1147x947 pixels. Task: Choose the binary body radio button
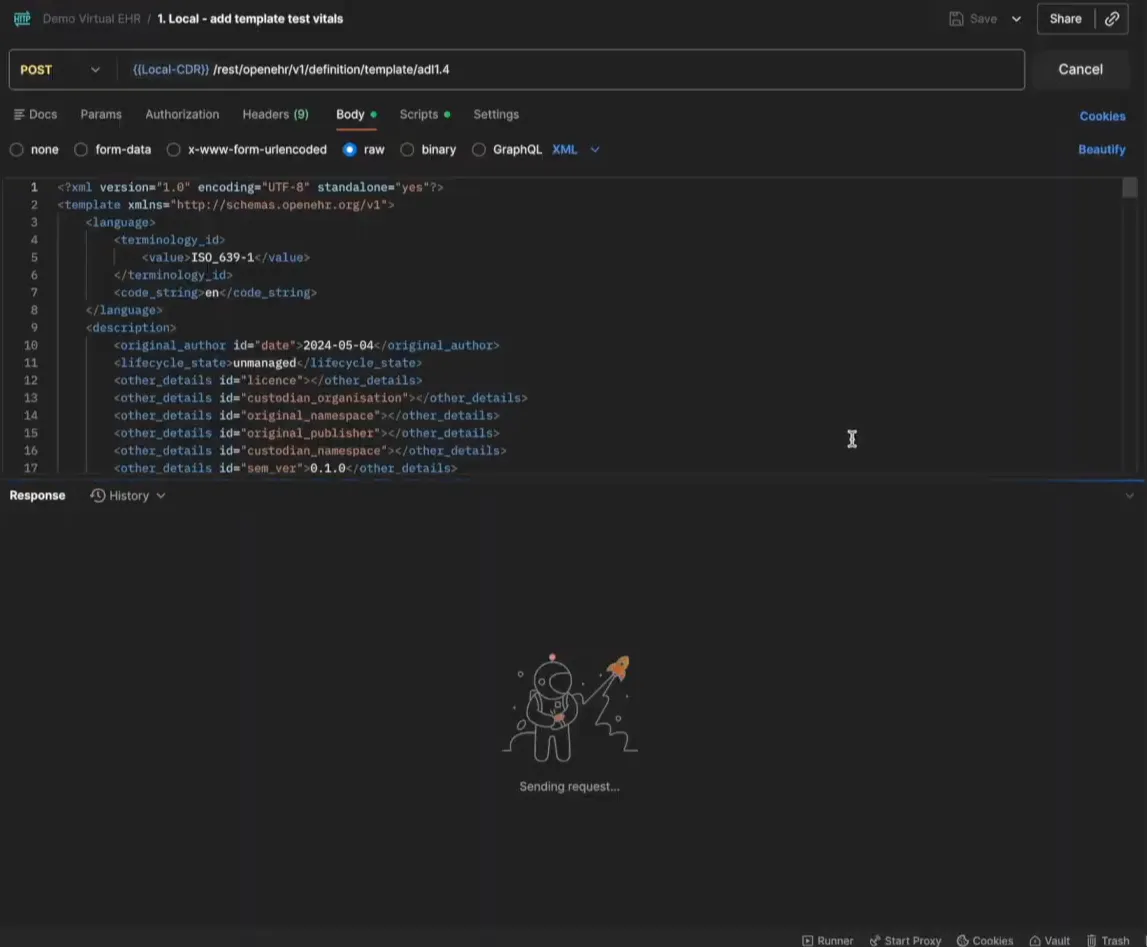407,150
